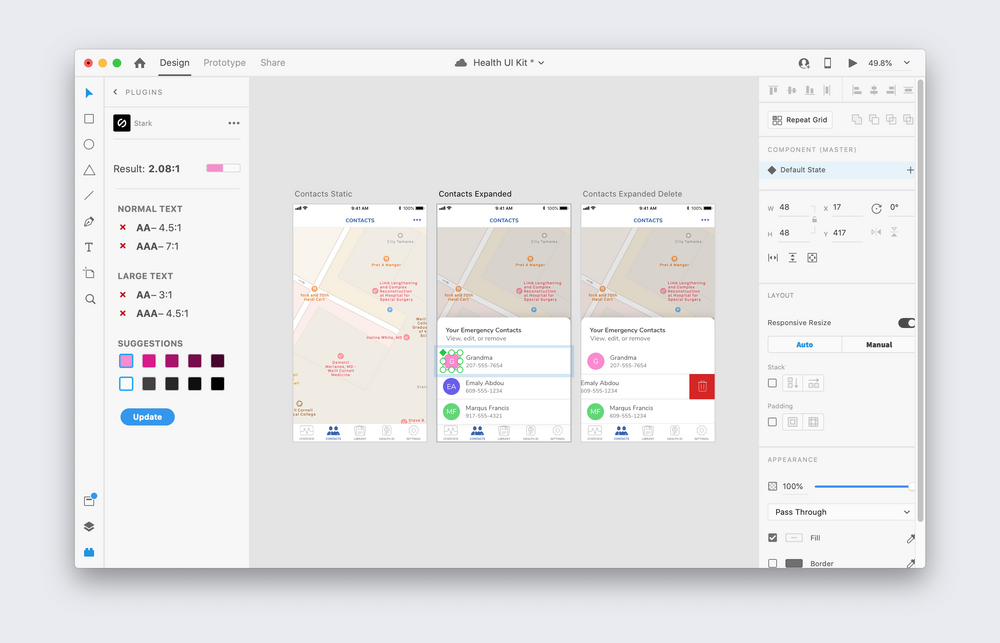Click the Update button in Stark
The image size is (1000, 643).
pos(147,416)
